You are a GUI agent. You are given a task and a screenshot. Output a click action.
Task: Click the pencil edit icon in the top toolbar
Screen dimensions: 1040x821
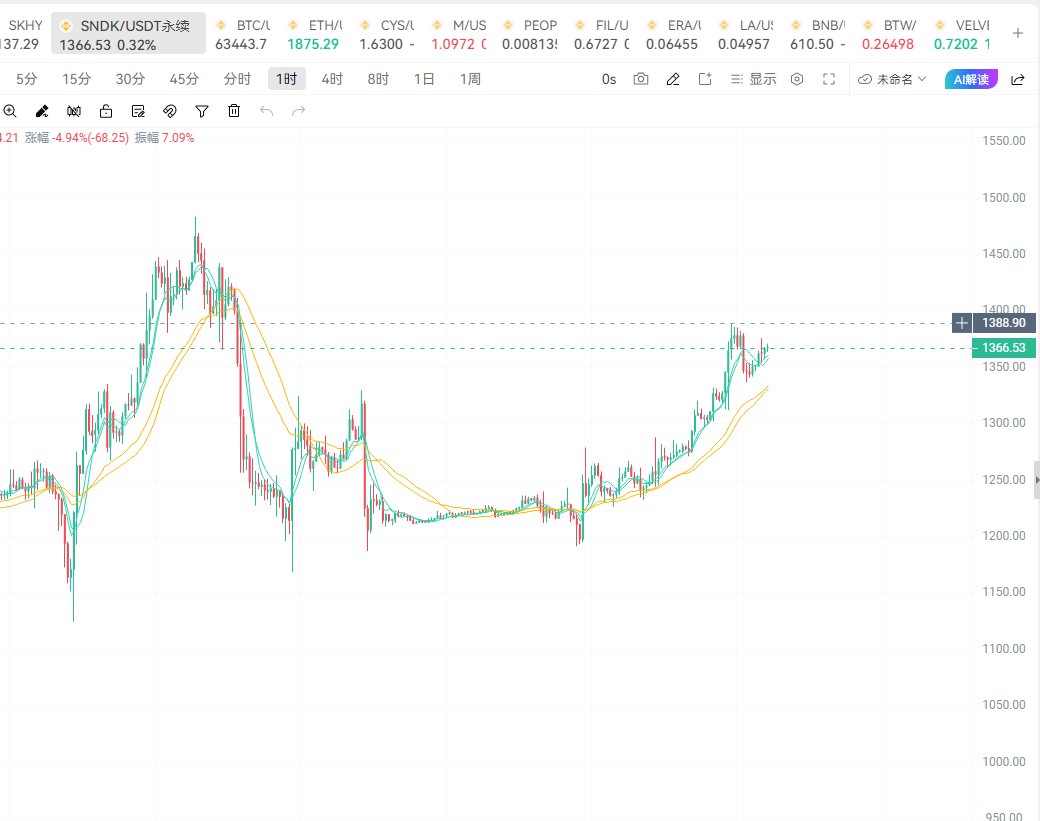pyautogui.click(x=673, y=79)
